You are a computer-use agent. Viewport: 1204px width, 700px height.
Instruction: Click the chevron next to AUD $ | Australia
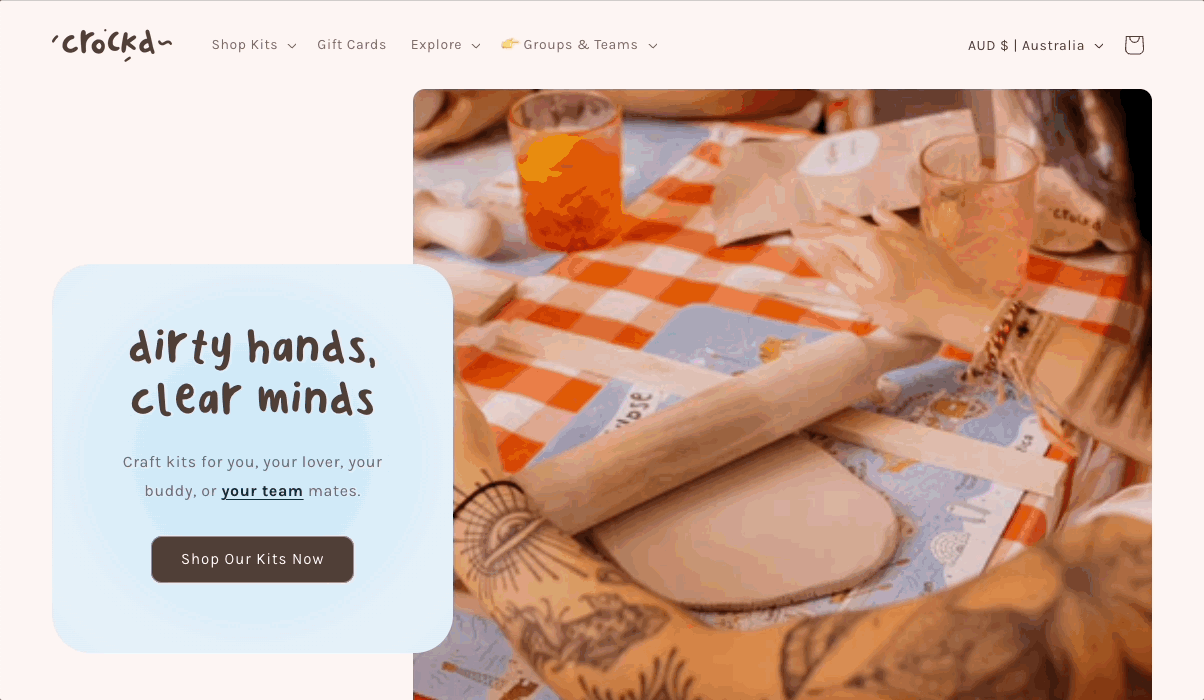click(x=1099, y=46)
